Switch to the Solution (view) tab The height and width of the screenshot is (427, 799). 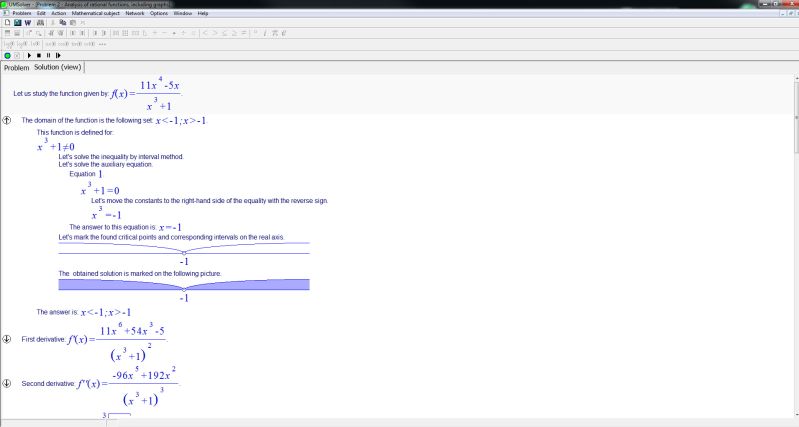(x=58, y=67)
